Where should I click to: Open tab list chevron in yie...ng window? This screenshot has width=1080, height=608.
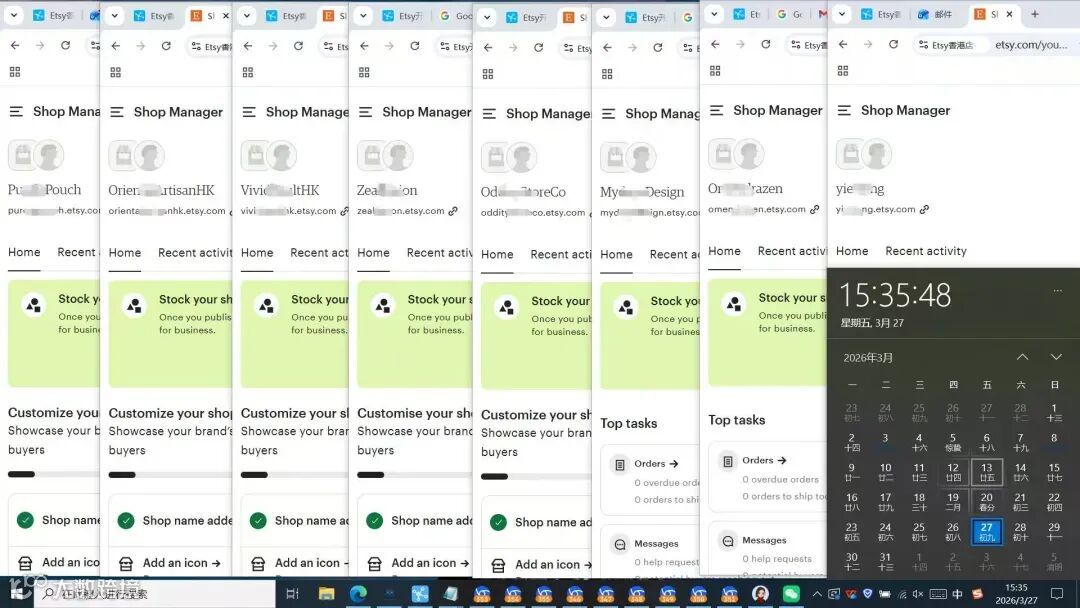coord(842,14)
